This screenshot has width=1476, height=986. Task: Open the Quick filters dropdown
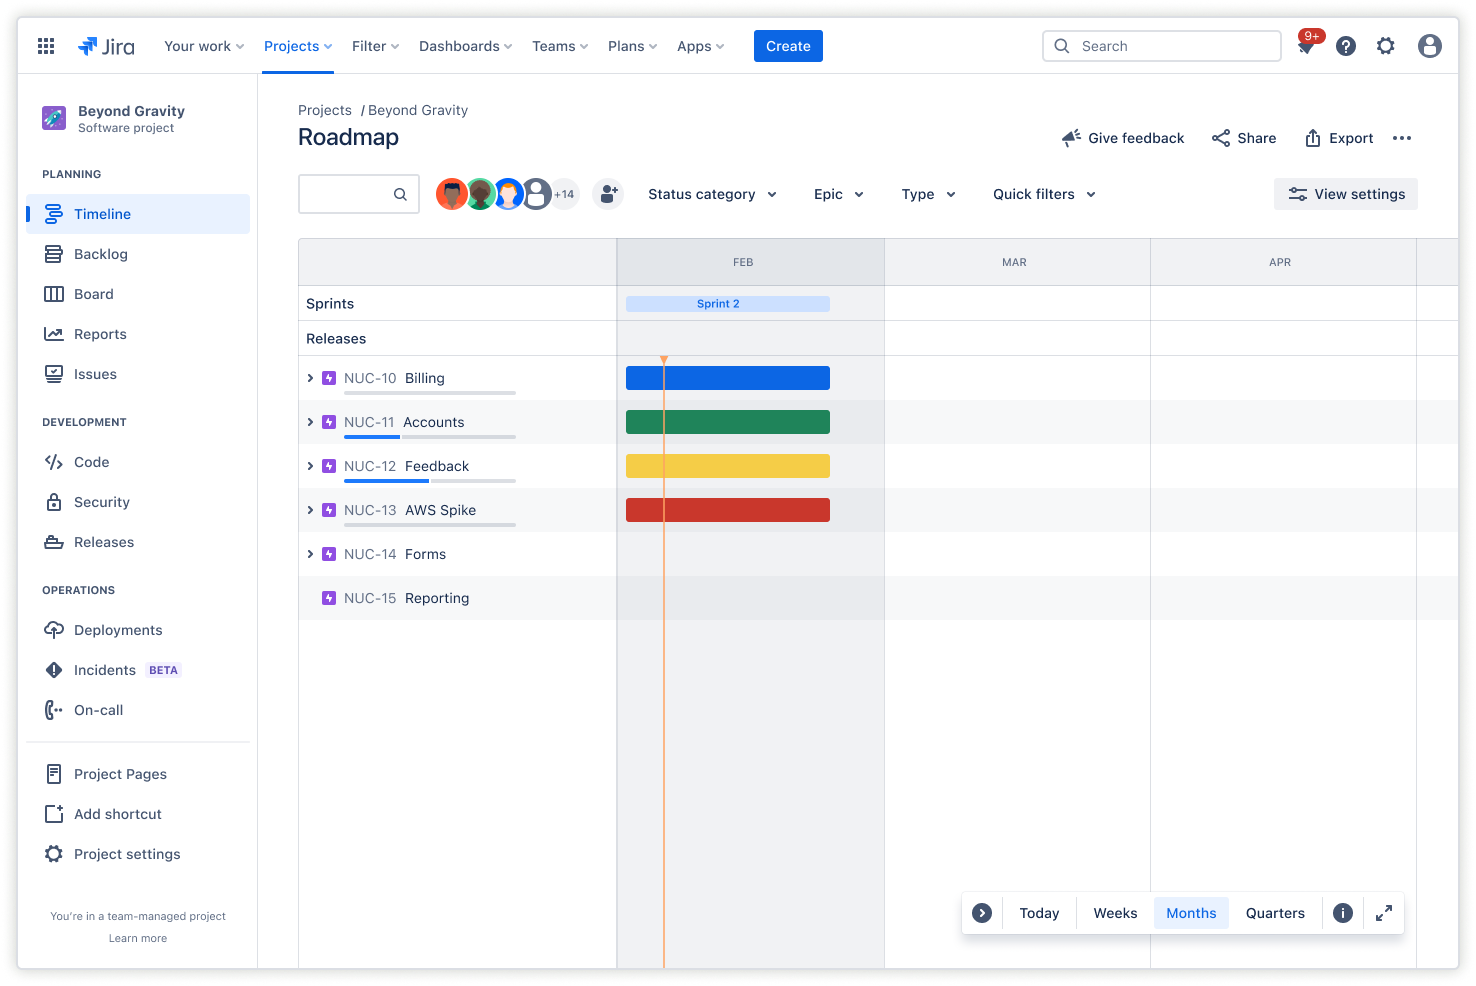[1043, 193]
